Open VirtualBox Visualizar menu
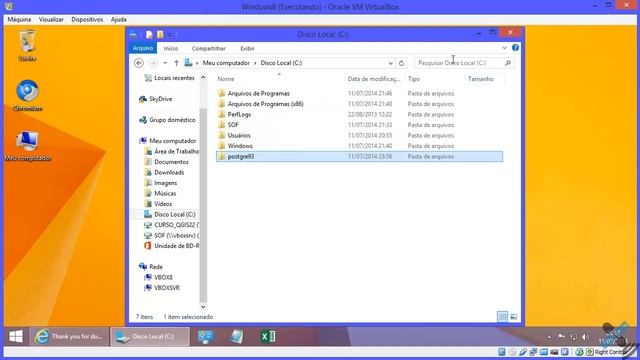The height and width of the screenshot is (360, 640). tap(51, 20)
